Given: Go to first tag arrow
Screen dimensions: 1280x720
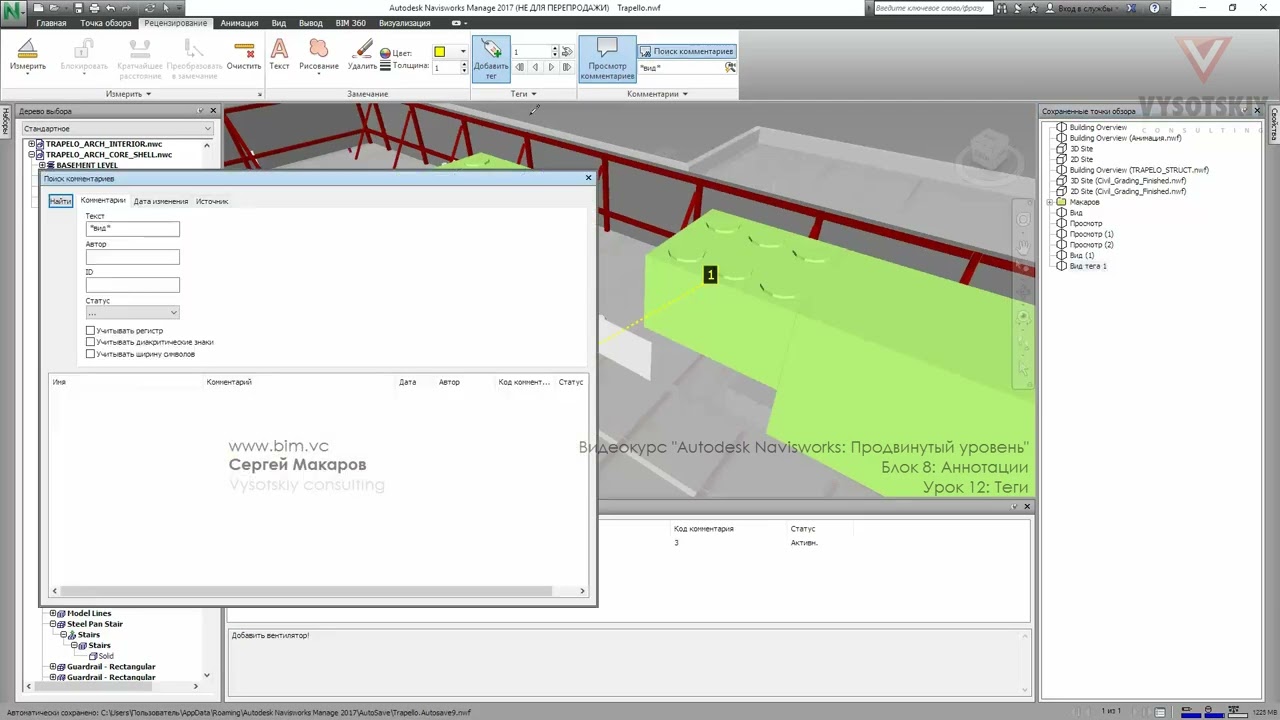Looking at the screenshot, I should (519, 67).
